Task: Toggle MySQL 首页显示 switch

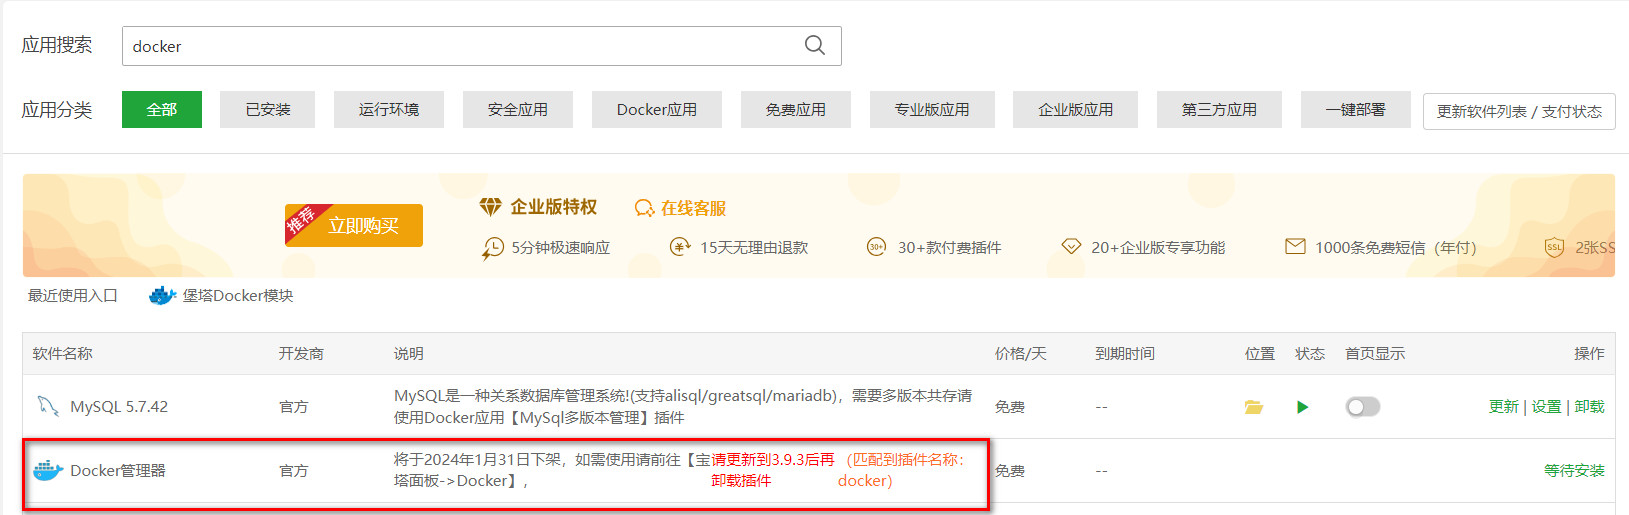Action: [1363, 407]
